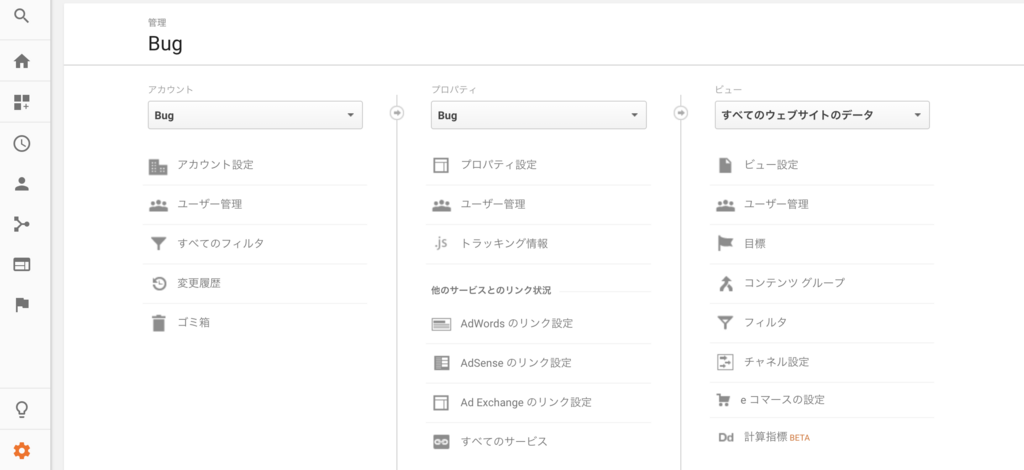Open Ad Exchange のリンク設定
The image size is (1024, 470).
coord(526,402)
